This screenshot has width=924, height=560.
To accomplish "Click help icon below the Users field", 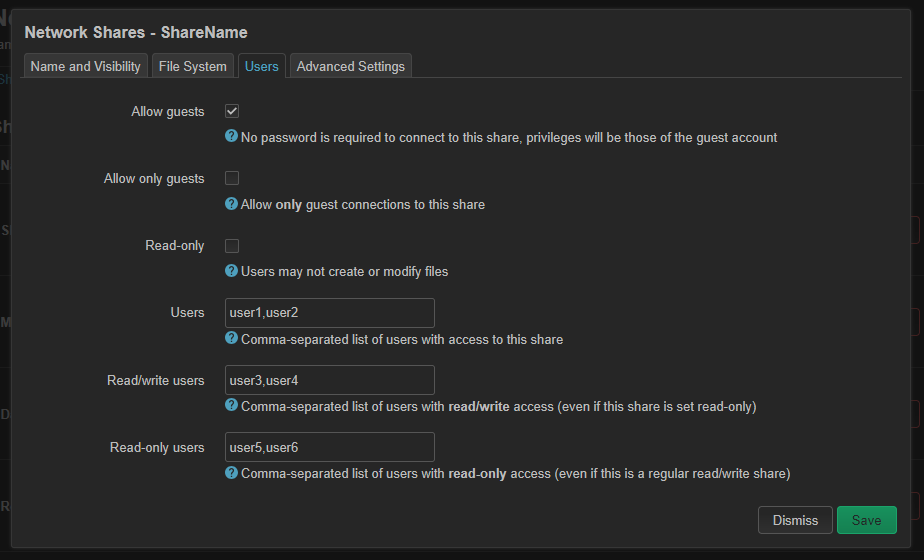I will 231,338.
